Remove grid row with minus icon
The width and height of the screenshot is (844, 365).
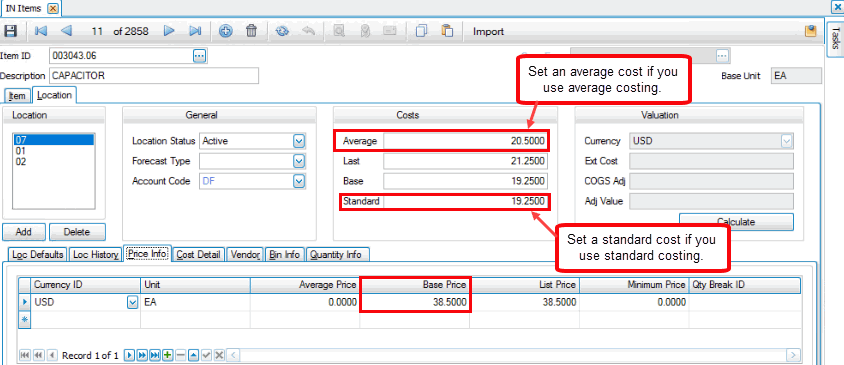pos(181,355)
